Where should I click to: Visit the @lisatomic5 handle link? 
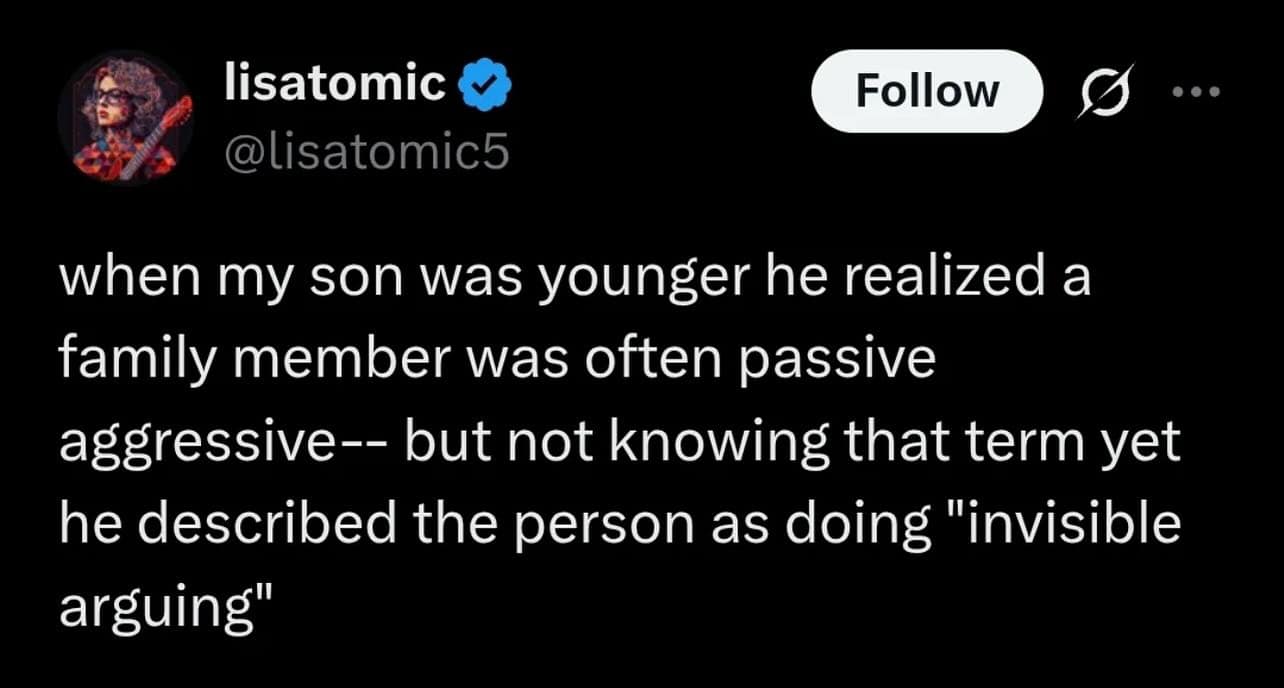(x=365, y=152)
